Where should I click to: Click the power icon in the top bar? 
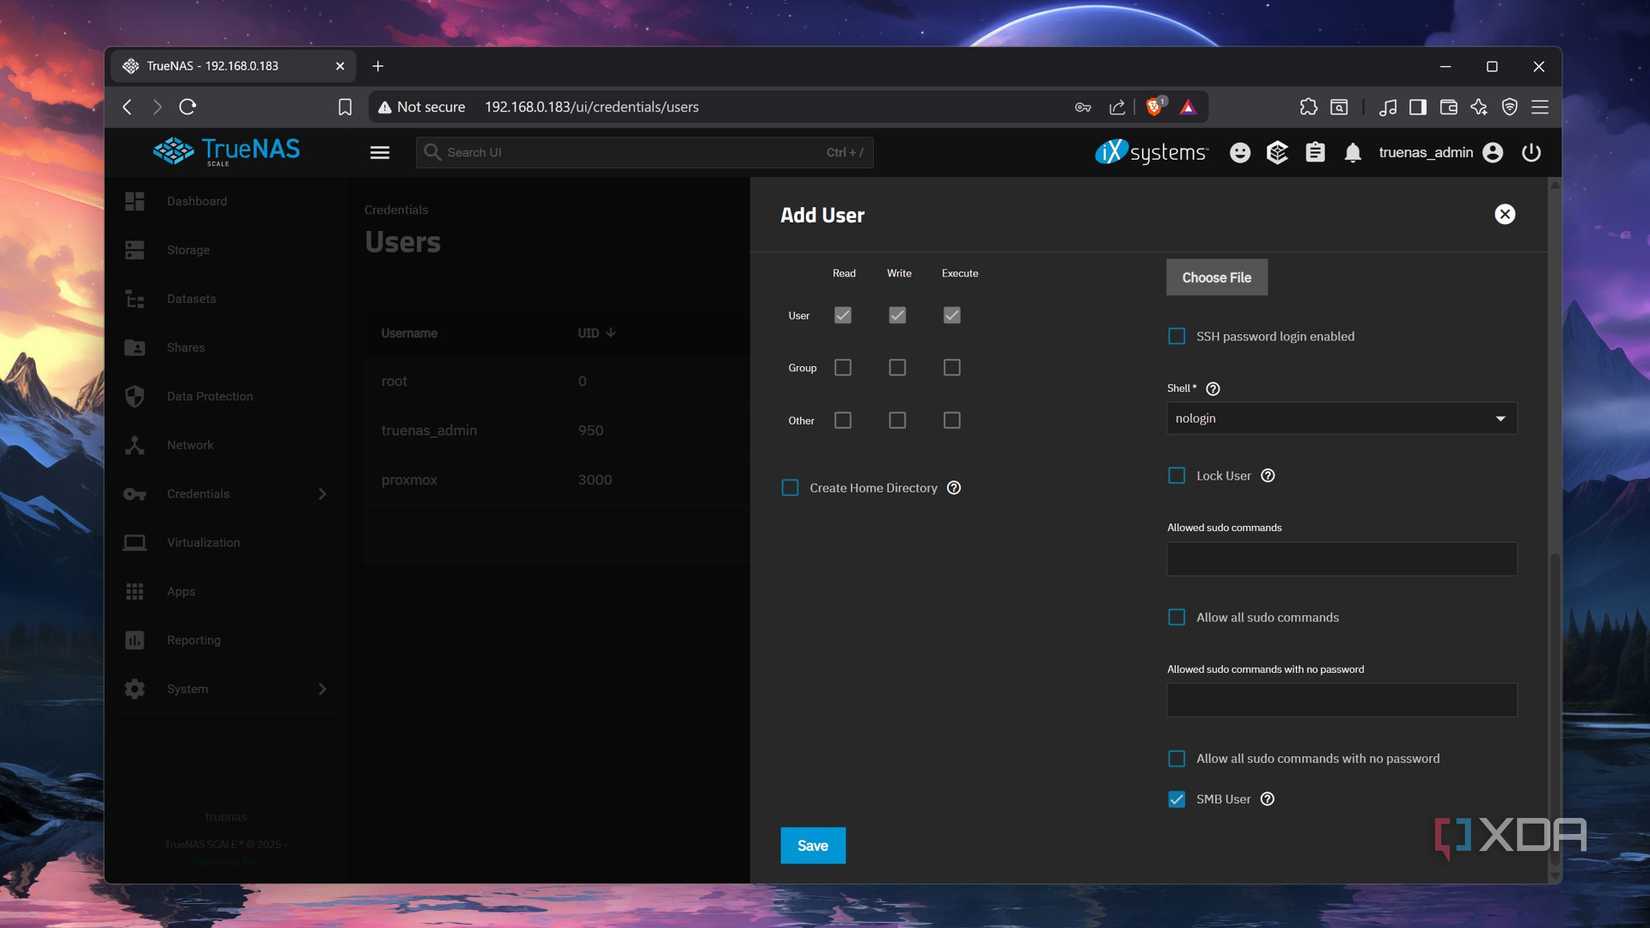pos(1531,152)
